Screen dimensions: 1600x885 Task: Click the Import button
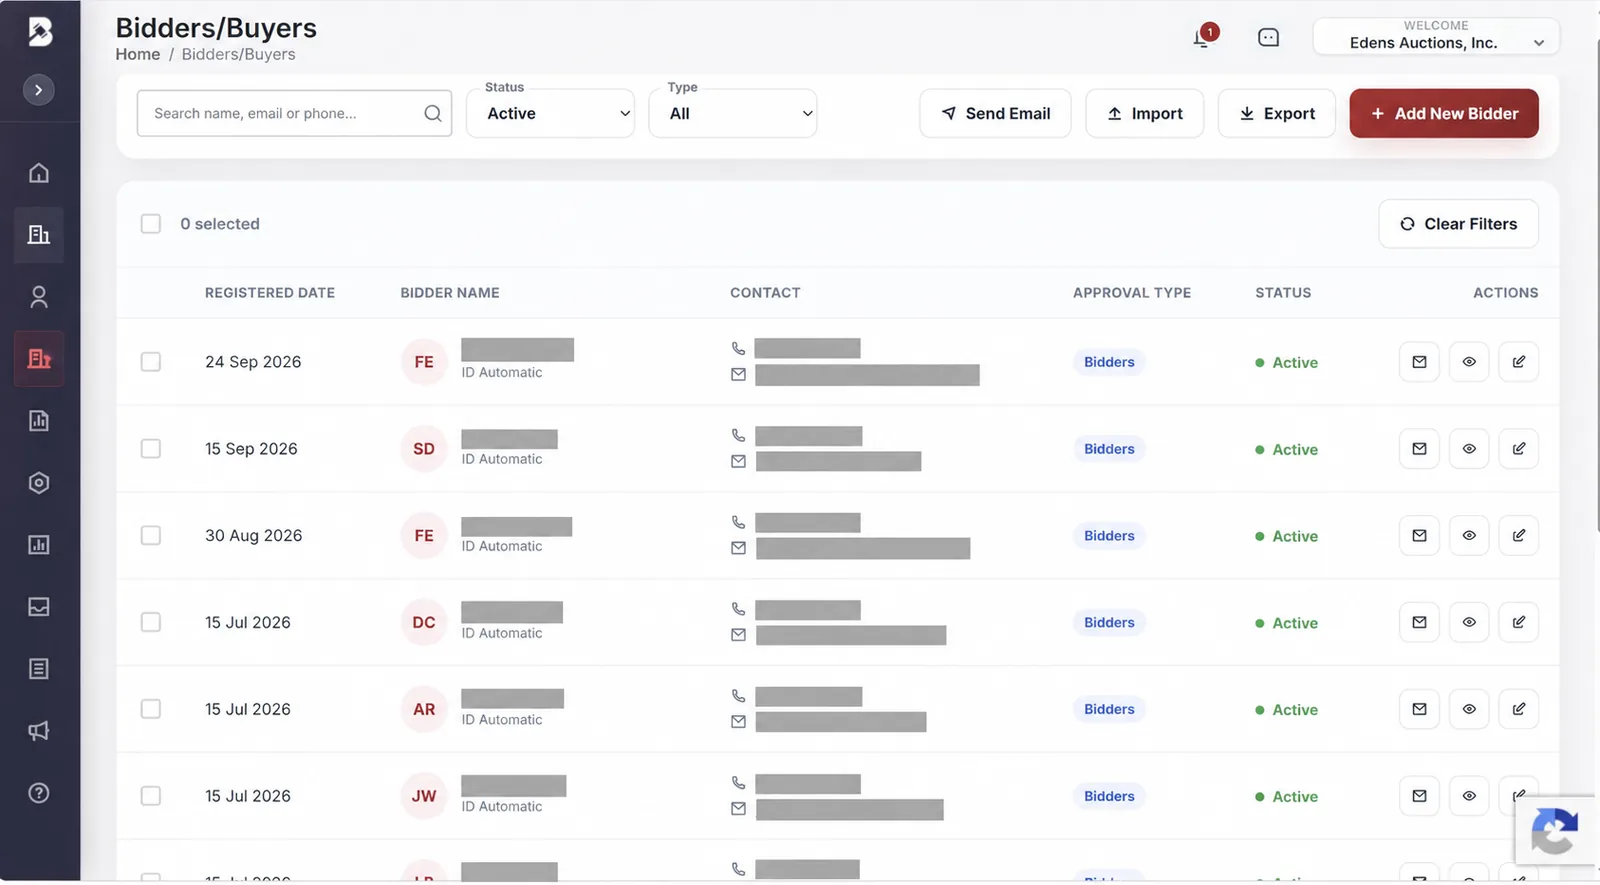1145,113
